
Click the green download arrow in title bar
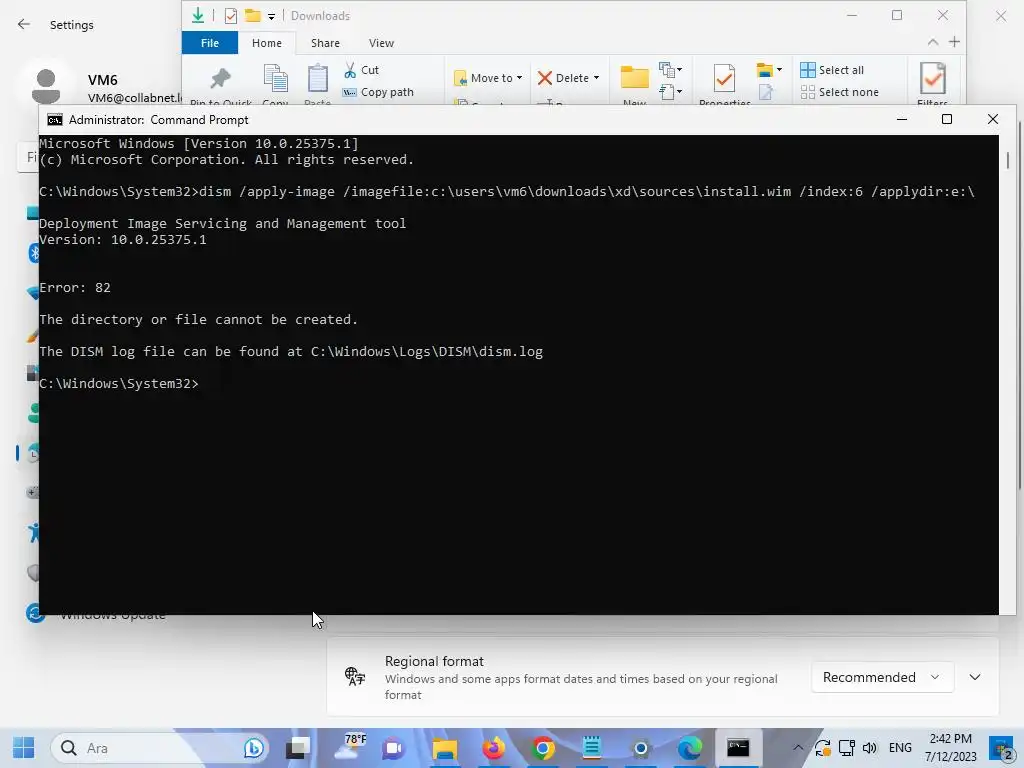(x=198, y=15)
